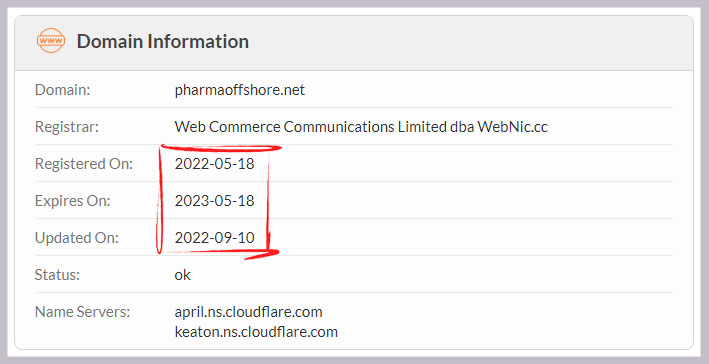Click the Registered On: label

pyautogui.click(x=84, y=164)
